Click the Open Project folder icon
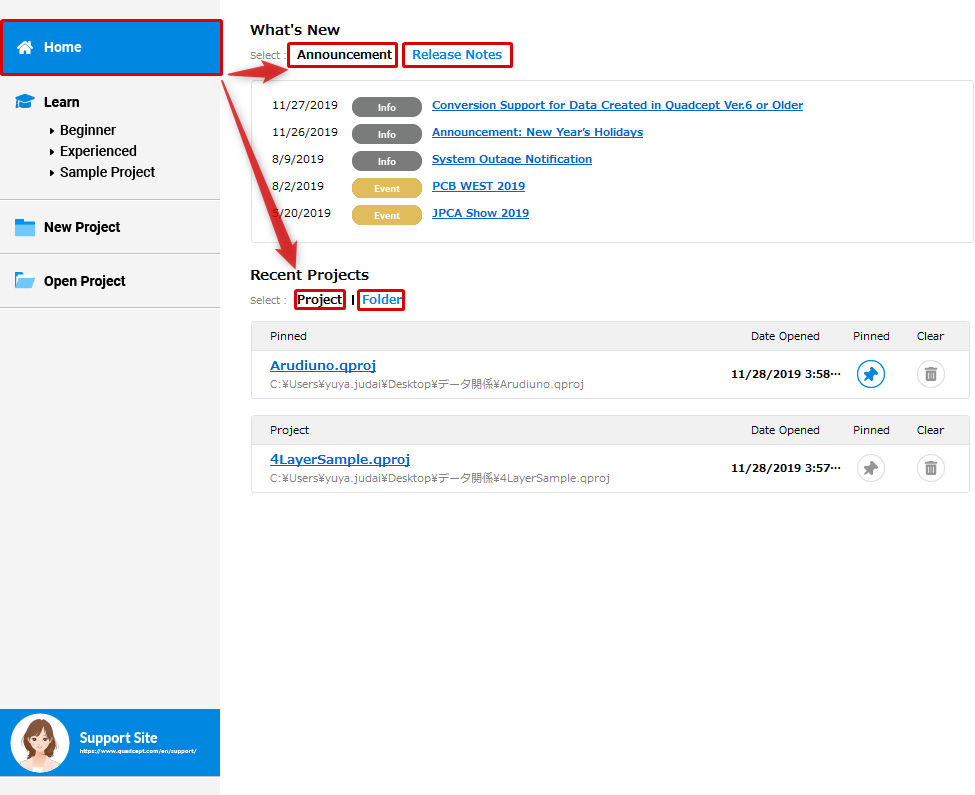The height and width of the screenshot is (795, 975). [x=25, y=281]
